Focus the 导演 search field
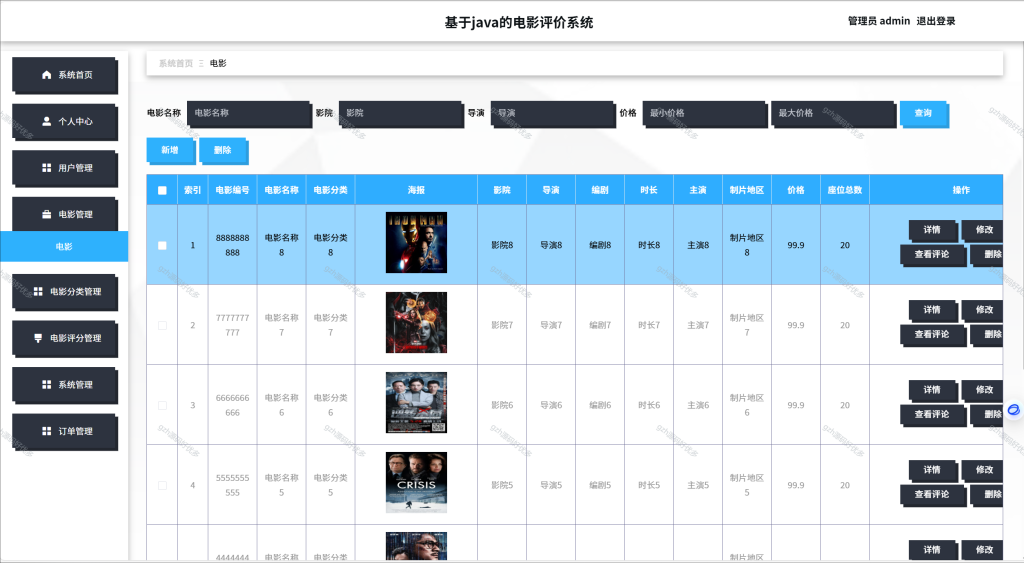Viewport: 1024px width, 563px height. point(552,114)
